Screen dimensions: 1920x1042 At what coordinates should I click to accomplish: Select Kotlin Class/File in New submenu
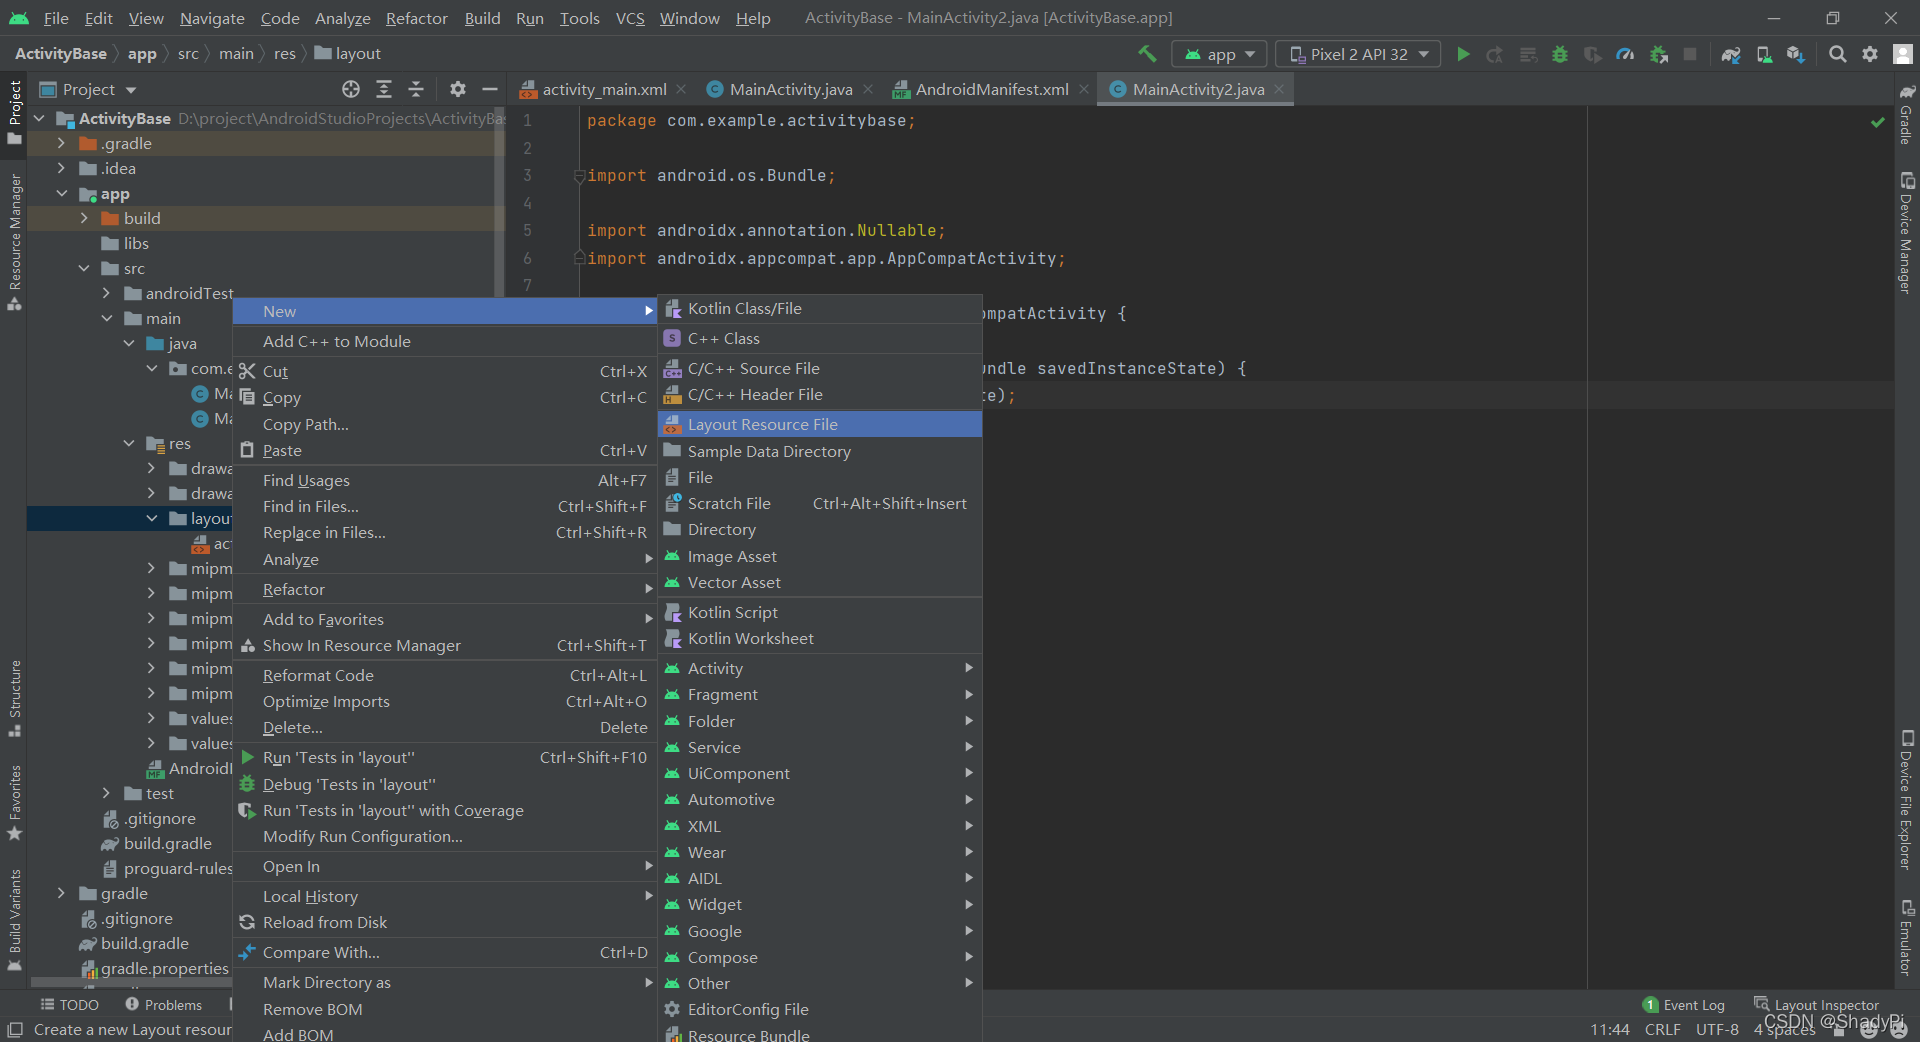[820, 308]
